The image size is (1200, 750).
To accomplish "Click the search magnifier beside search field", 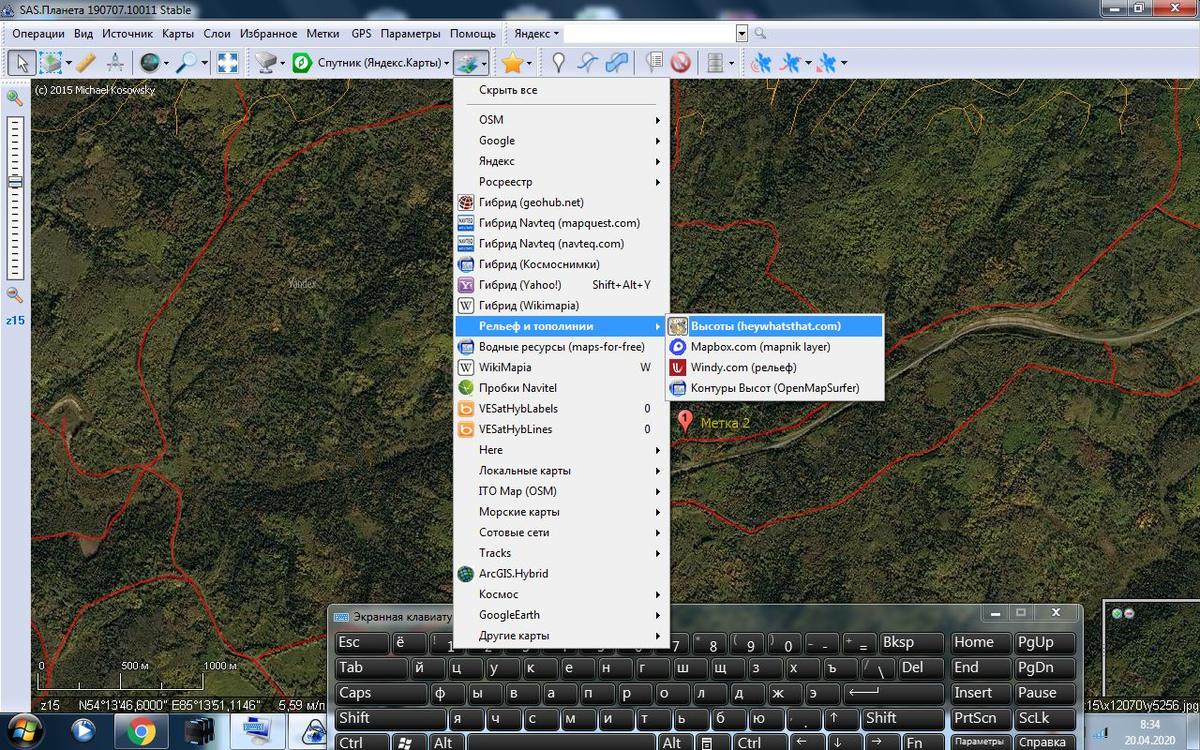I will coord(760,33).
